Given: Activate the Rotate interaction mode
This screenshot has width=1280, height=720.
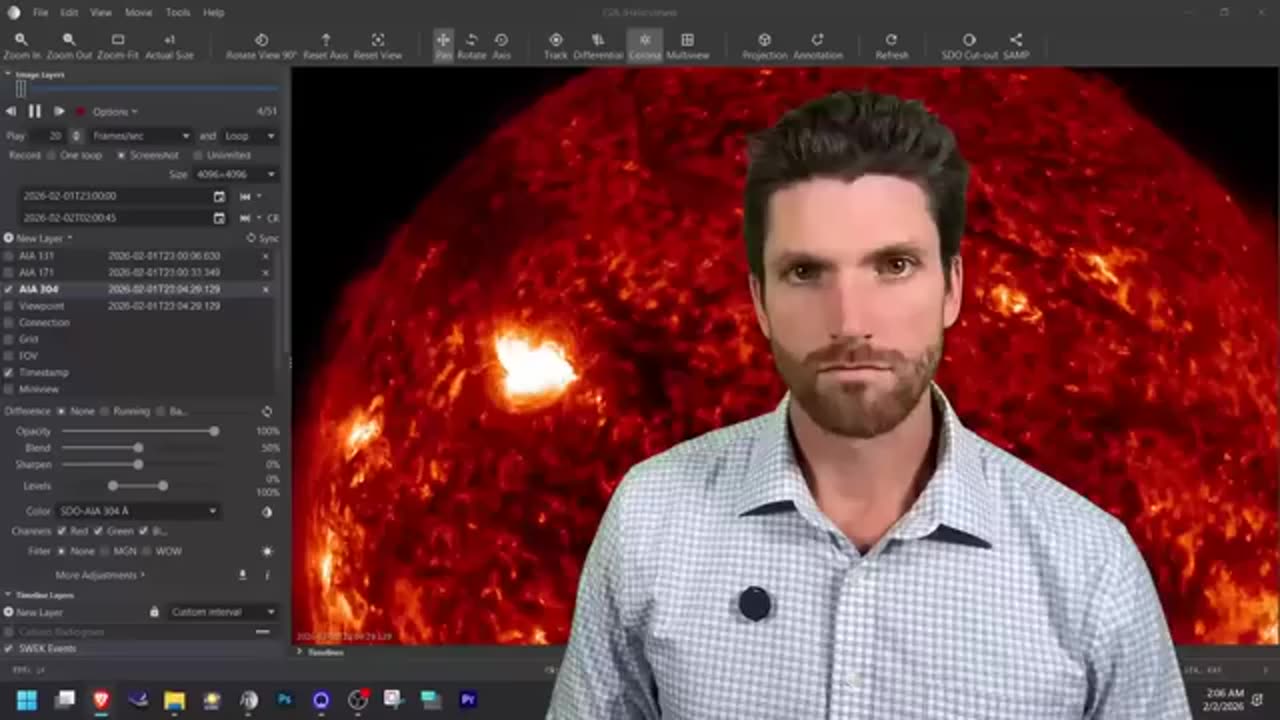Looking at the screenshot, I should [x=471, y=46].
